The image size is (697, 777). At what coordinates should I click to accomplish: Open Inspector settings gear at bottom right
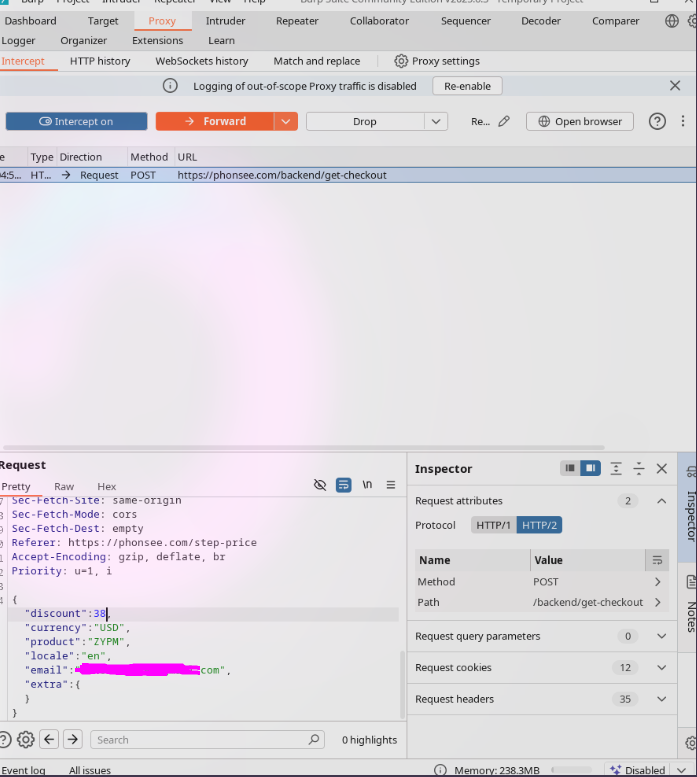click(691, 743)
